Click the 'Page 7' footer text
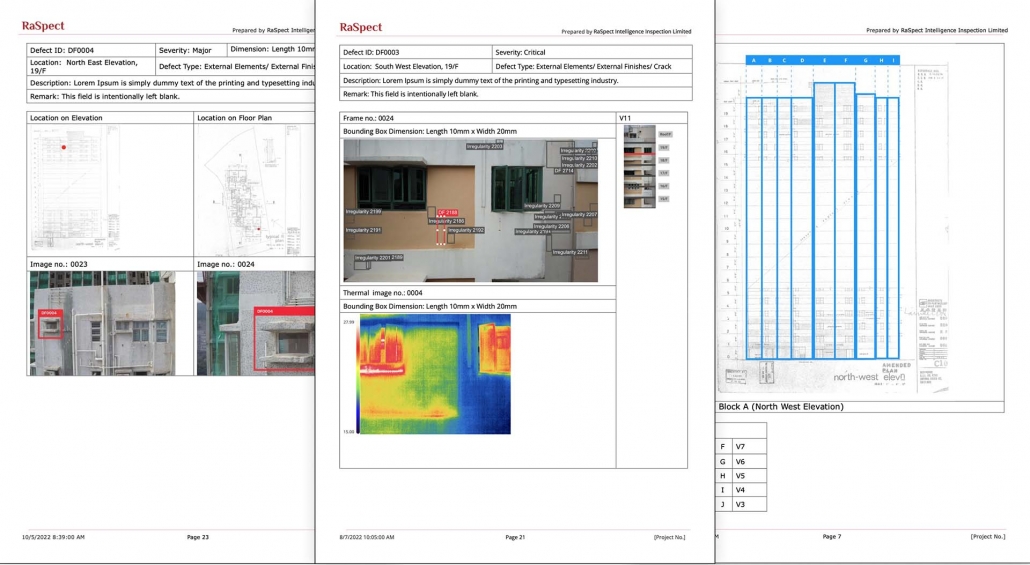The height and width of the screenshot is (565, 1030). pos(832,536)
